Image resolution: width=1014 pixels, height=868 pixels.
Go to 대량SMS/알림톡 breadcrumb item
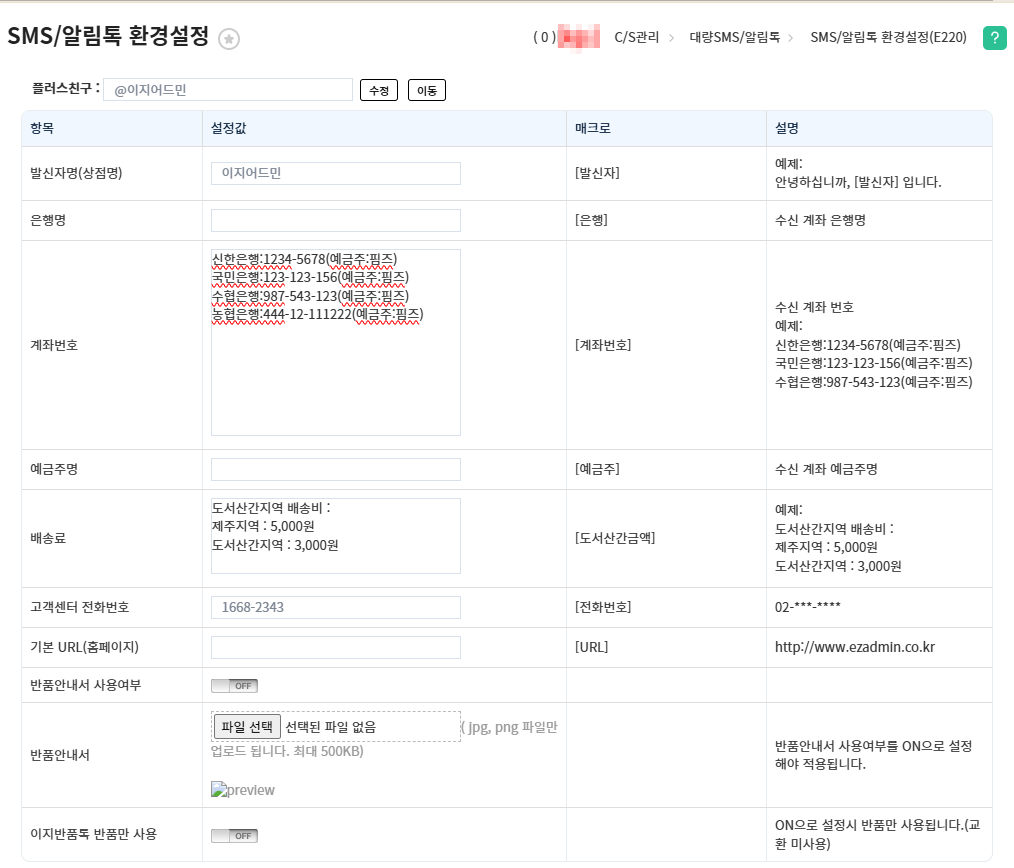tap(734, 38)
